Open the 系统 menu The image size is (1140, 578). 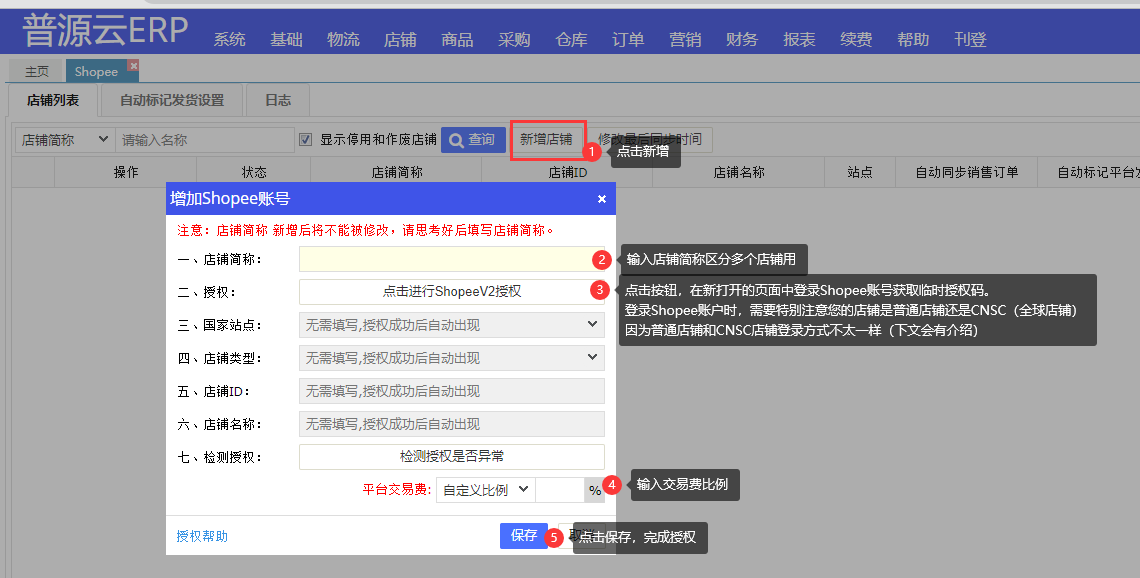coord(229,39)
